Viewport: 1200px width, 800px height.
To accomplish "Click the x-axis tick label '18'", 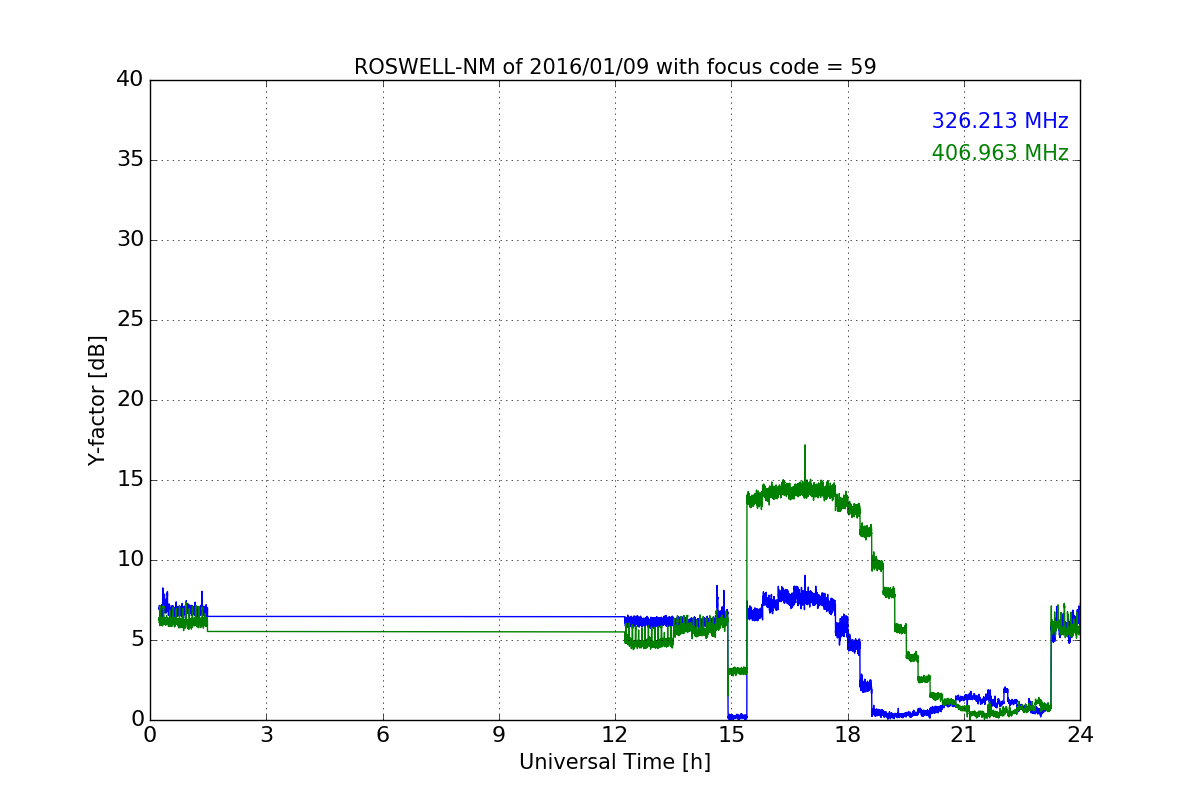I will tap(848, 735).
